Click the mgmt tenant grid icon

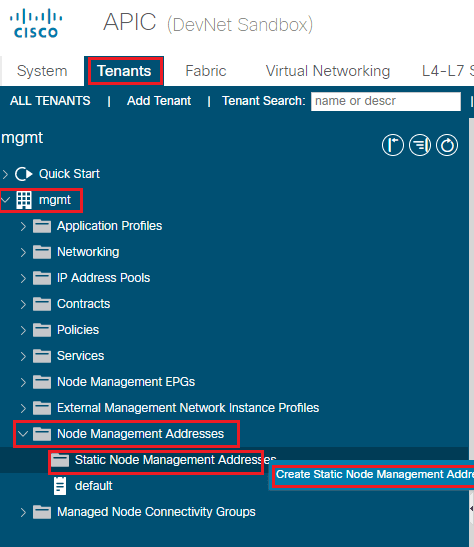pyautogui.click(x=24, y=200)
